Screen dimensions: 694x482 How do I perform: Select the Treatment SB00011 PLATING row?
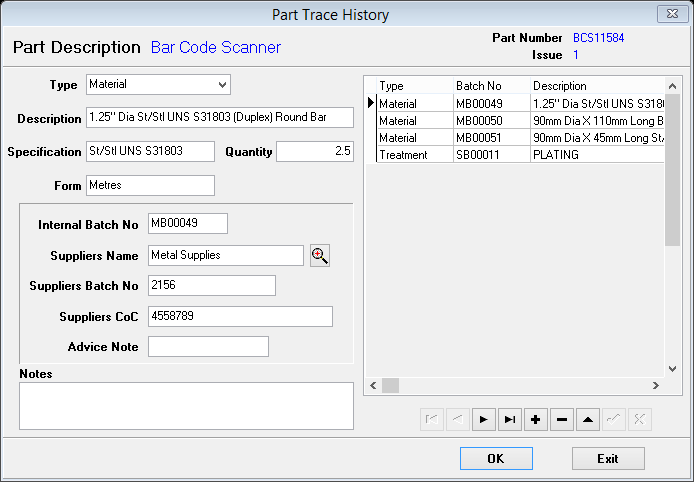(x=490, y=154)
